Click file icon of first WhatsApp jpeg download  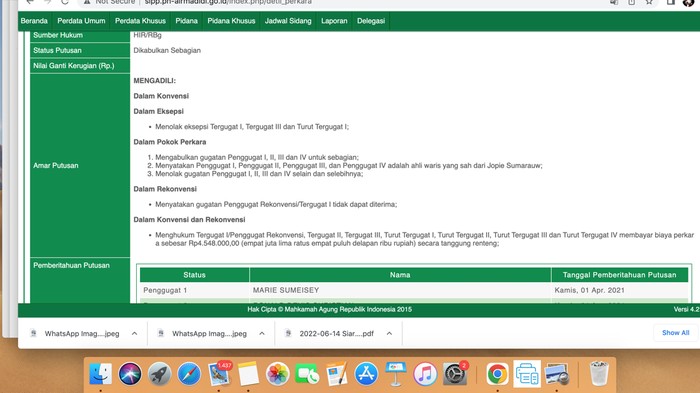[33, 333]
